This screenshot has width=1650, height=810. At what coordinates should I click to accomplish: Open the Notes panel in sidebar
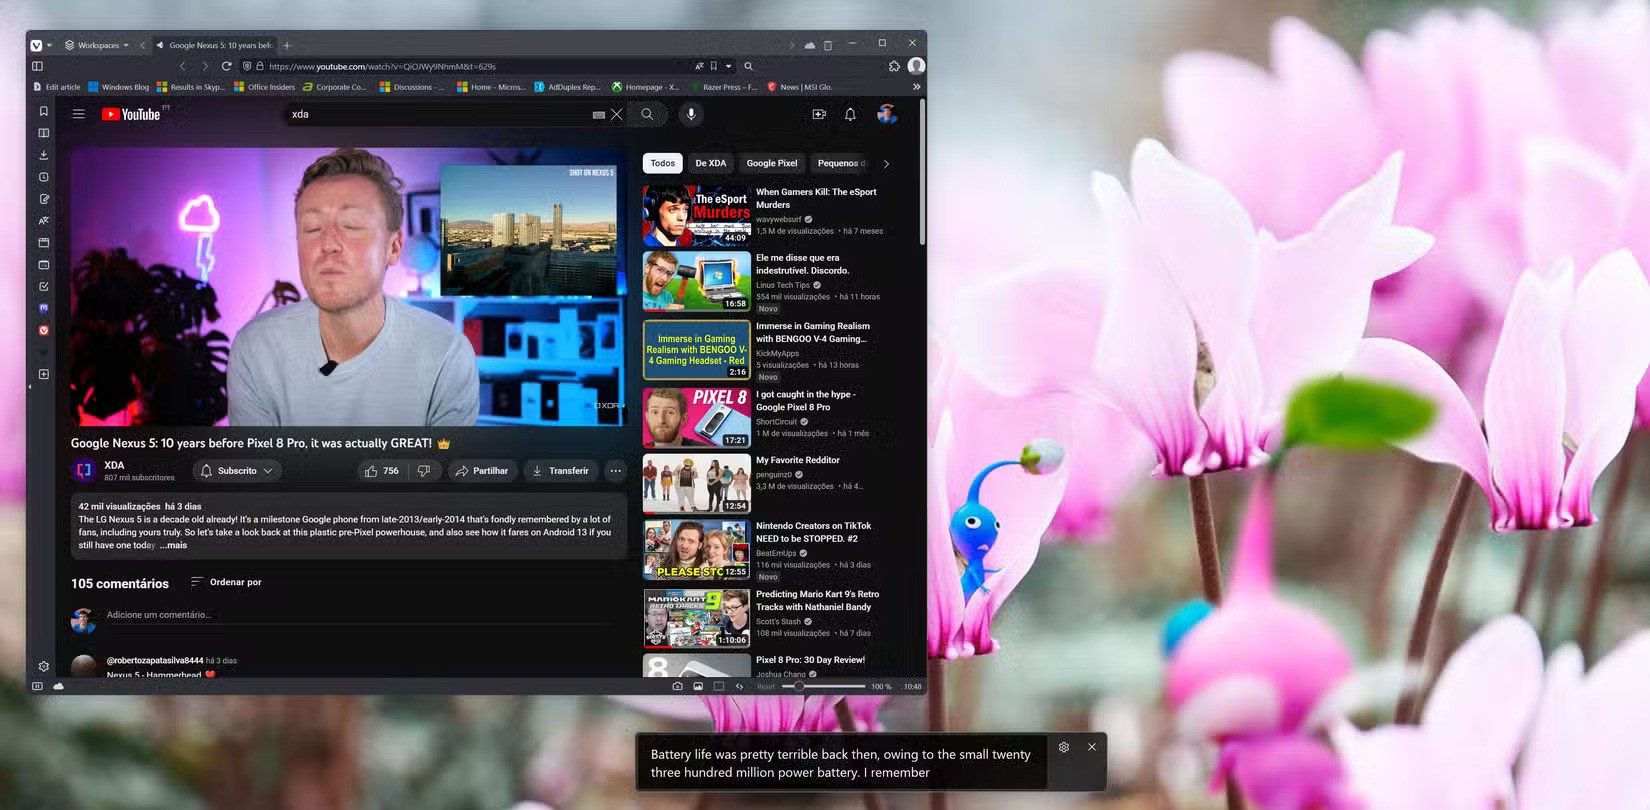(x=43, y=199)
